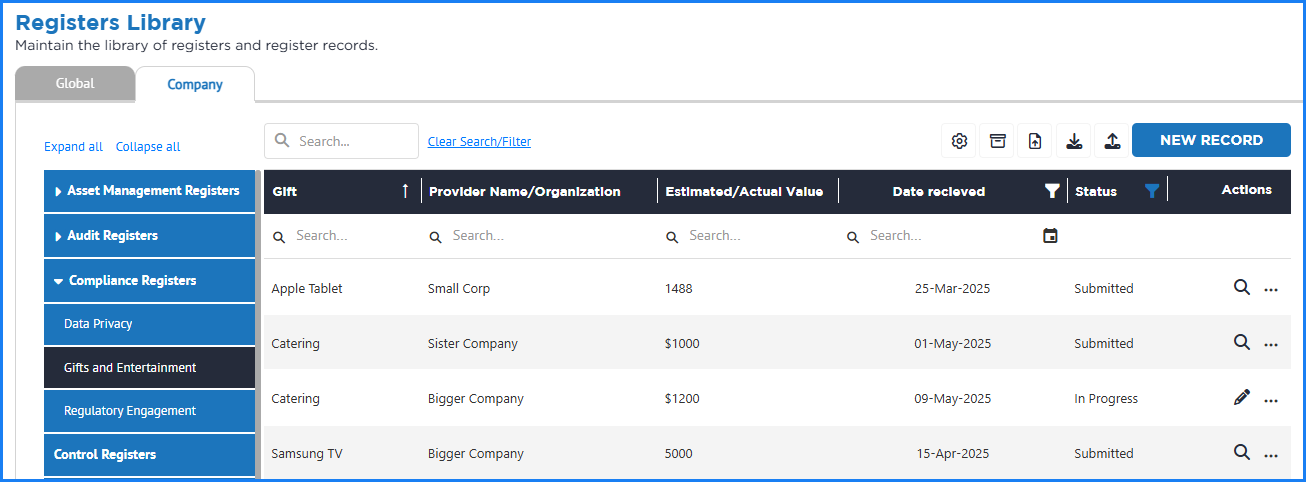1306x482 pixels.
Task: Click the file export page icon
Action: click(x=1035, y=141)
